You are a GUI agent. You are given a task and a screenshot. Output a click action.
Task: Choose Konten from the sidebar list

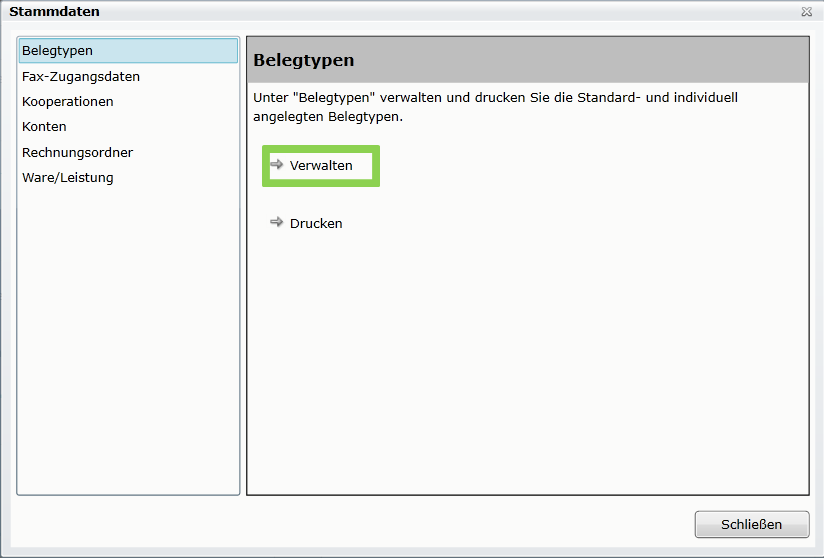(x=44, y=127)
